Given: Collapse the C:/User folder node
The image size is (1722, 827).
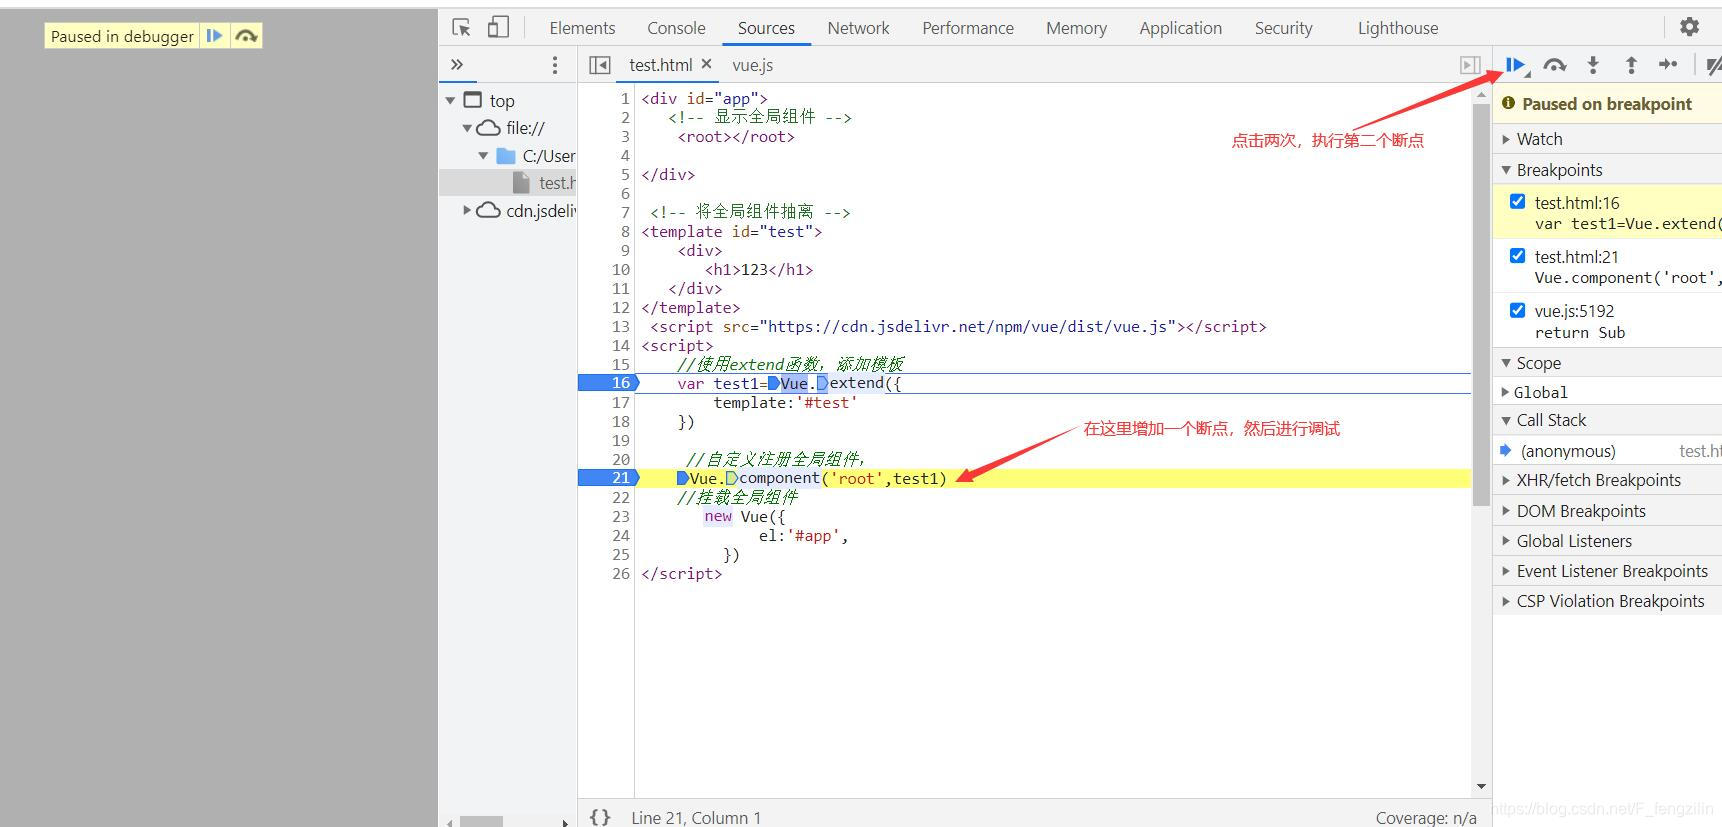Looking at the screenshot, I should 484,155.
